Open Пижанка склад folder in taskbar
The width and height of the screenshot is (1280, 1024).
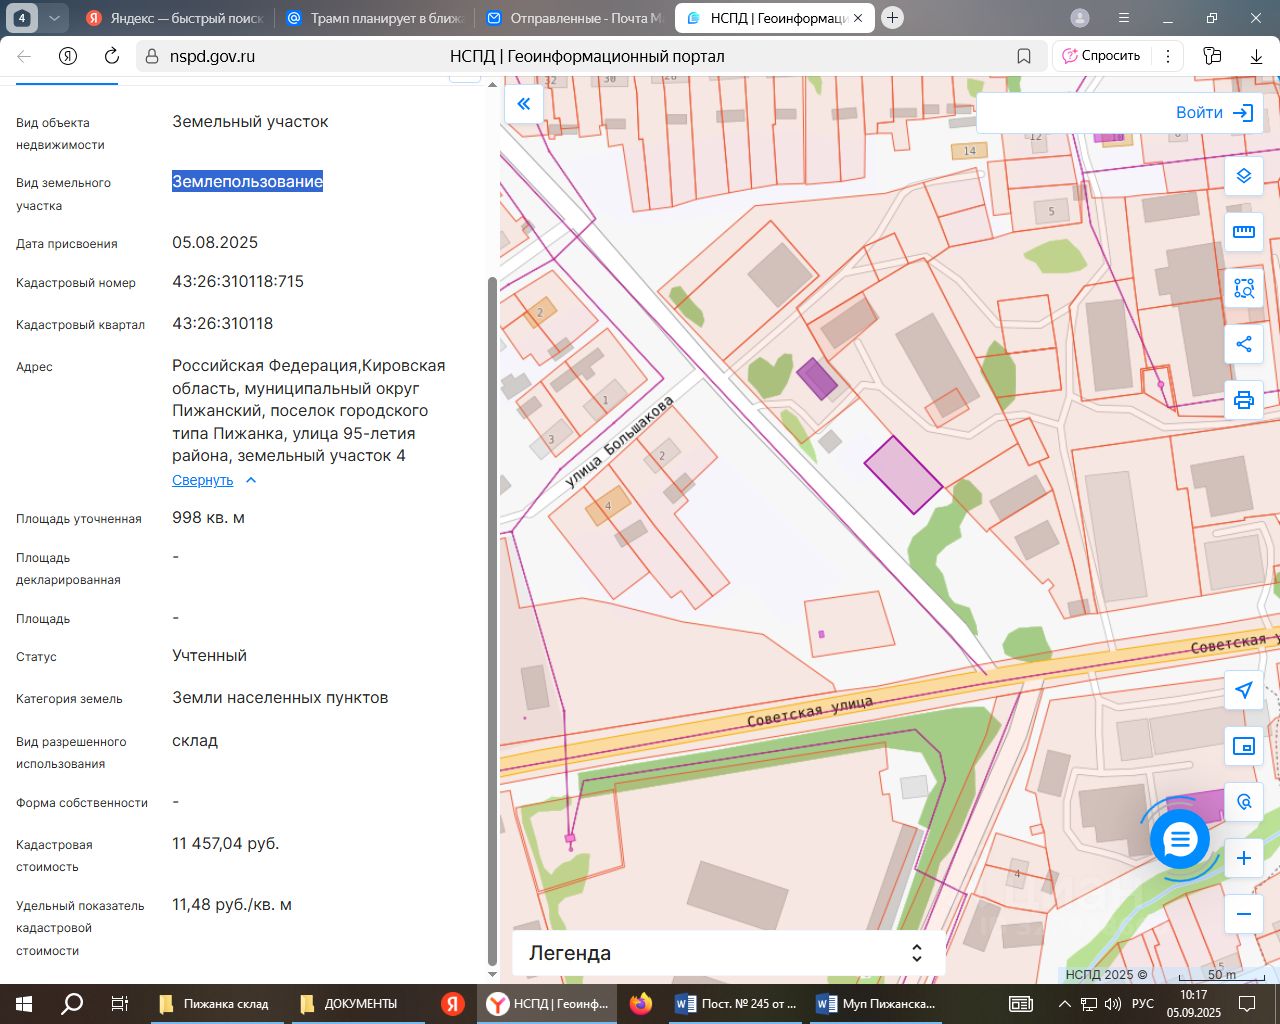pyautogui.click(x=215, y=1003)
